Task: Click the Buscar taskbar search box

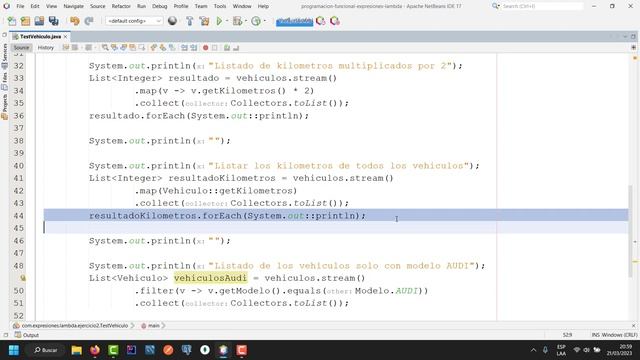Action: tap(45, 350)
